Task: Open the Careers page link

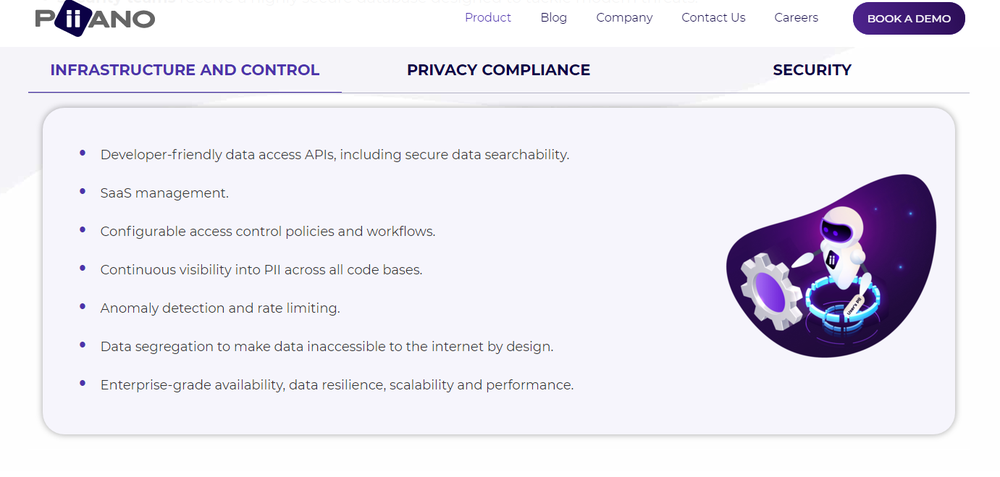Action: 796,18
